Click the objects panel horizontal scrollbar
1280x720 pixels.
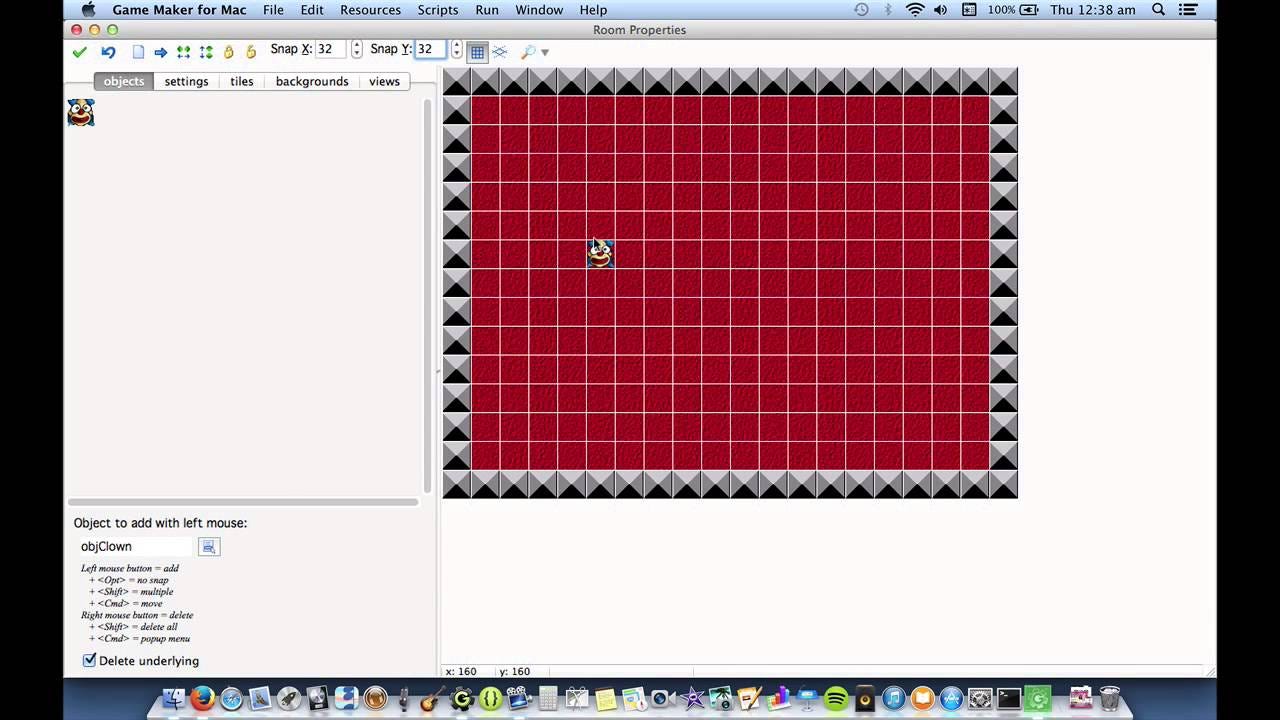click(x=243, y=502)
